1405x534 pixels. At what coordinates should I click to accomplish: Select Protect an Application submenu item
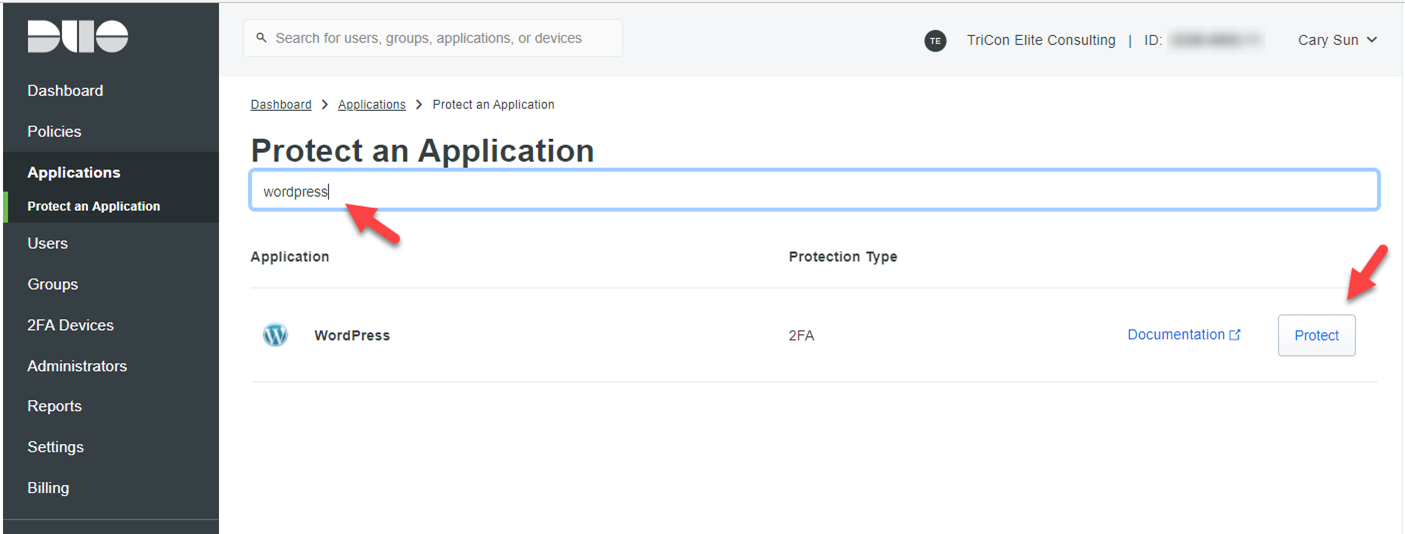(94, 206)
